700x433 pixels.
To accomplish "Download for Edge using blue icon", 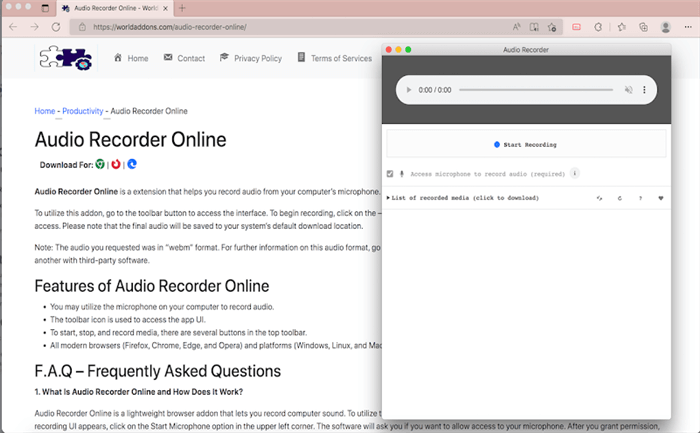I will (x=132, y=164).
